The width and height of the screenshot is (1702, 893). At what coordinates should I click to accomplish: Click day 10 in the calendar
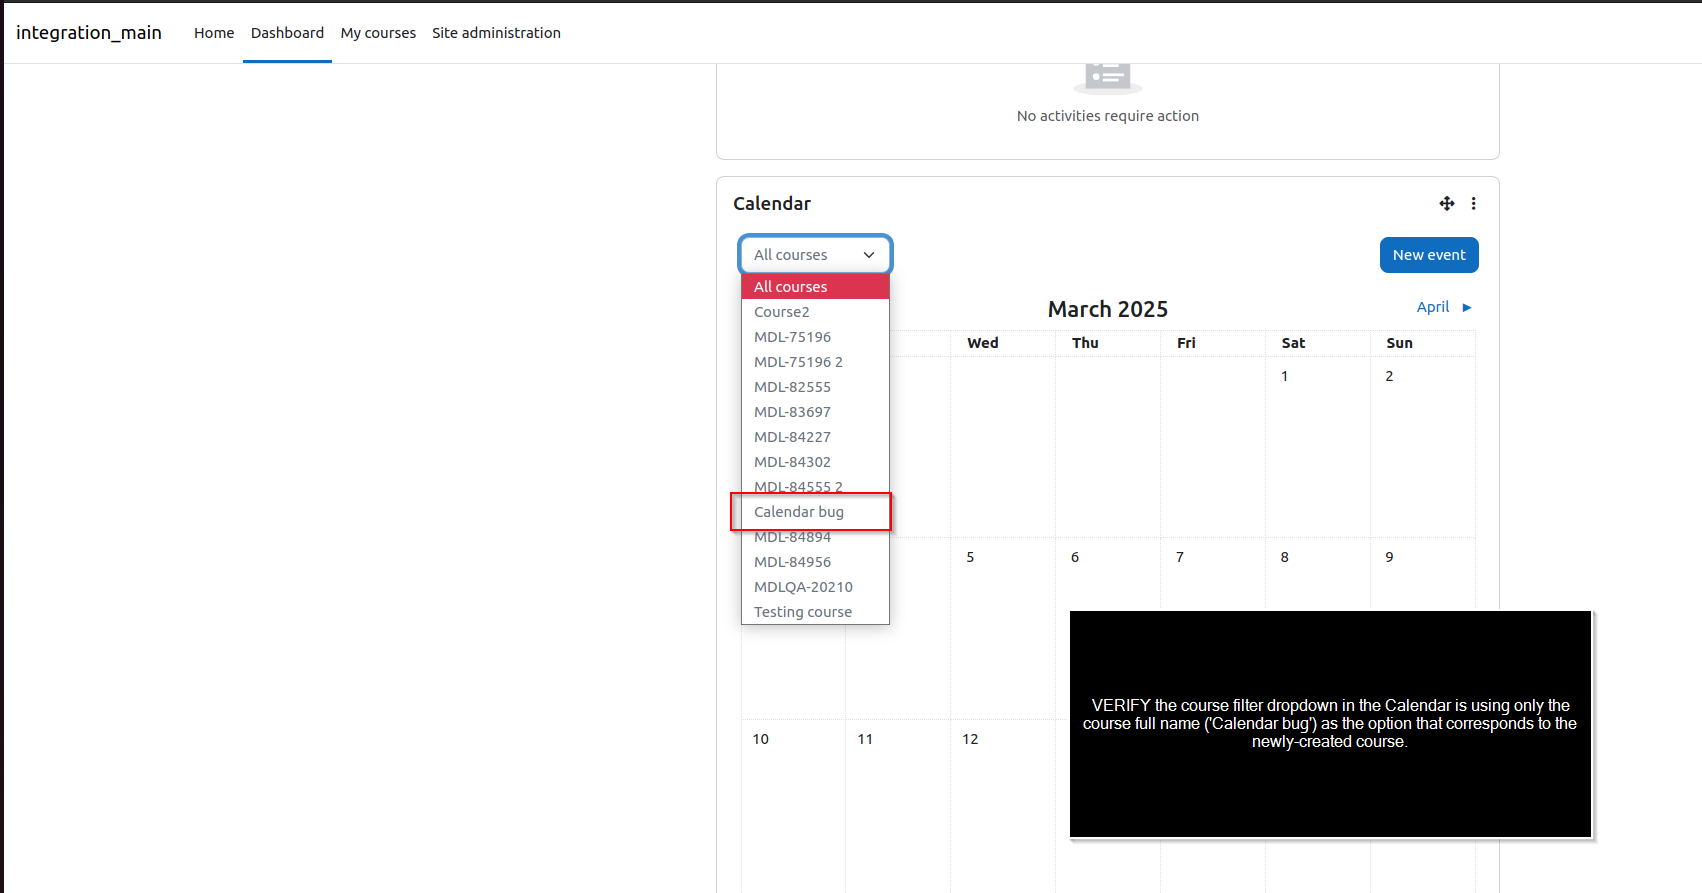[761, 739]
